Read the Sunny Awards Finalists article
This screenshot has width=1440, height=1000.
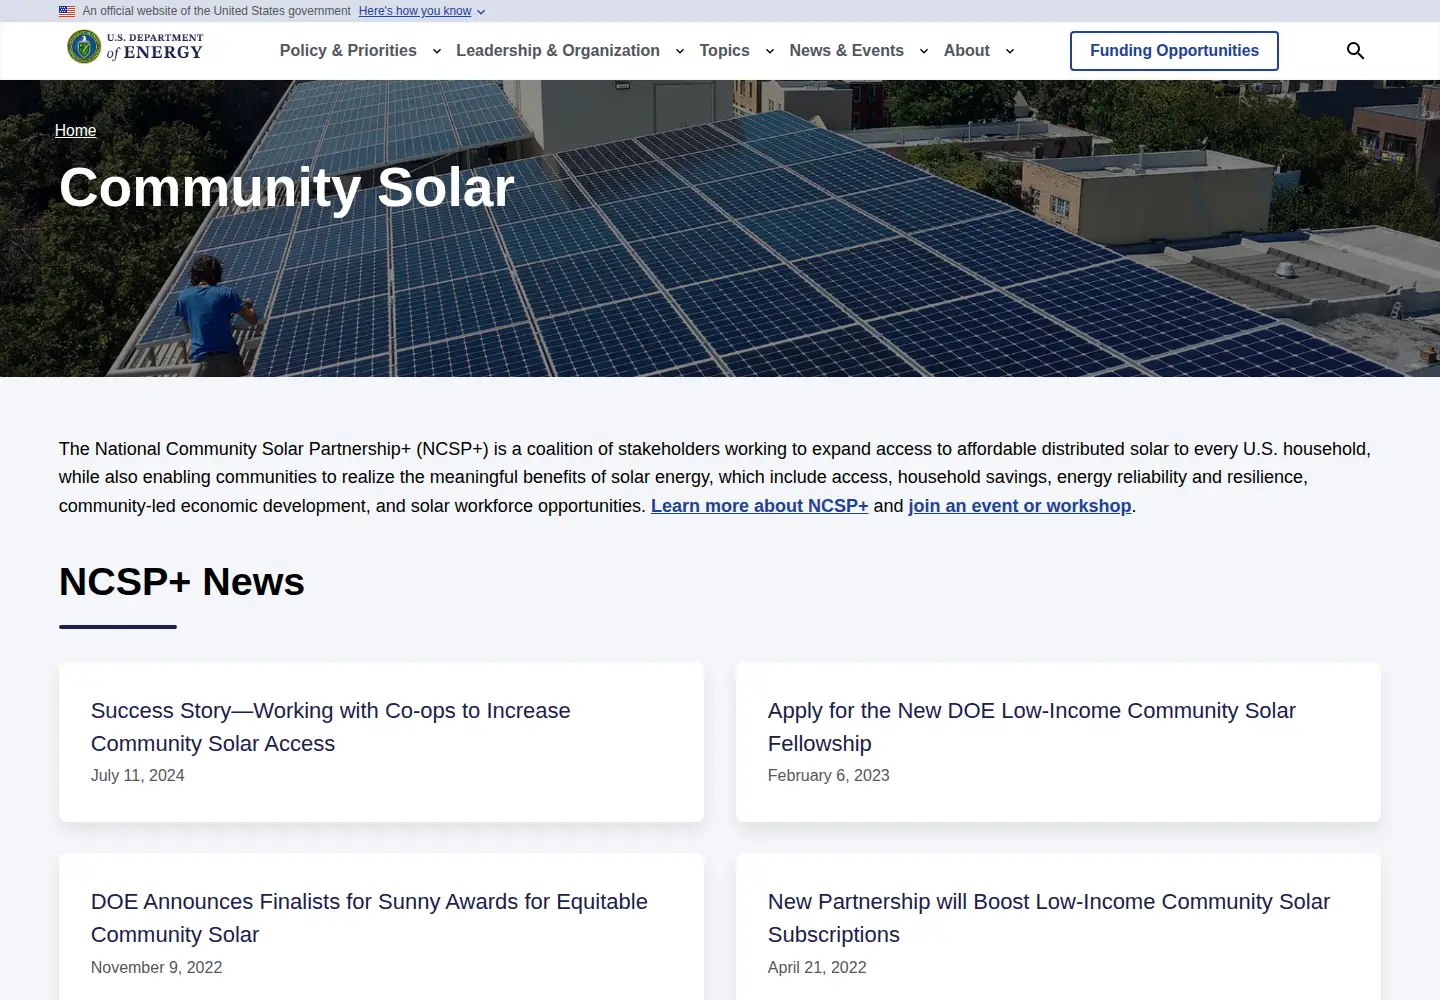pyautogui.click(x=369, y=918)
